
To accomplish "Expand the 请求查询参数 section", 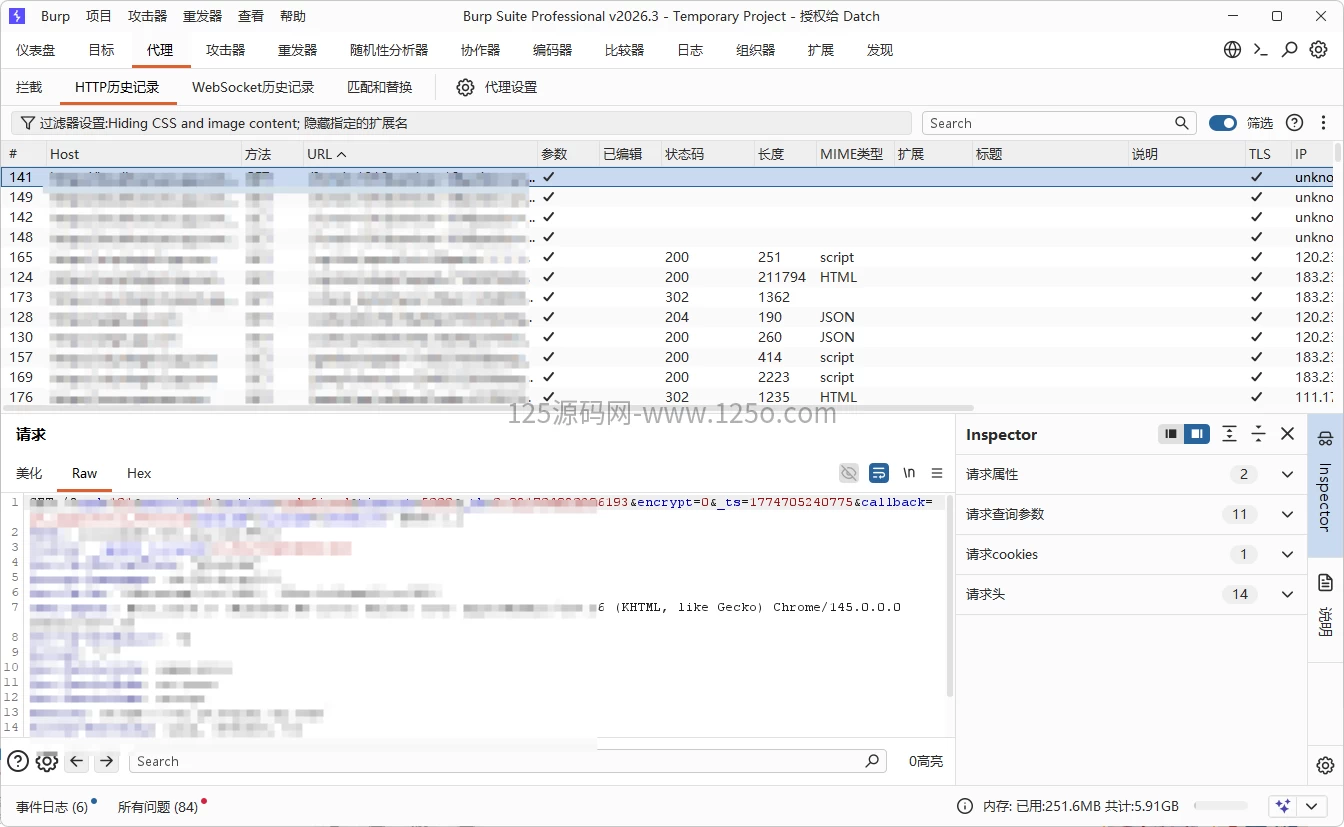I will [x=1287, y=515].
